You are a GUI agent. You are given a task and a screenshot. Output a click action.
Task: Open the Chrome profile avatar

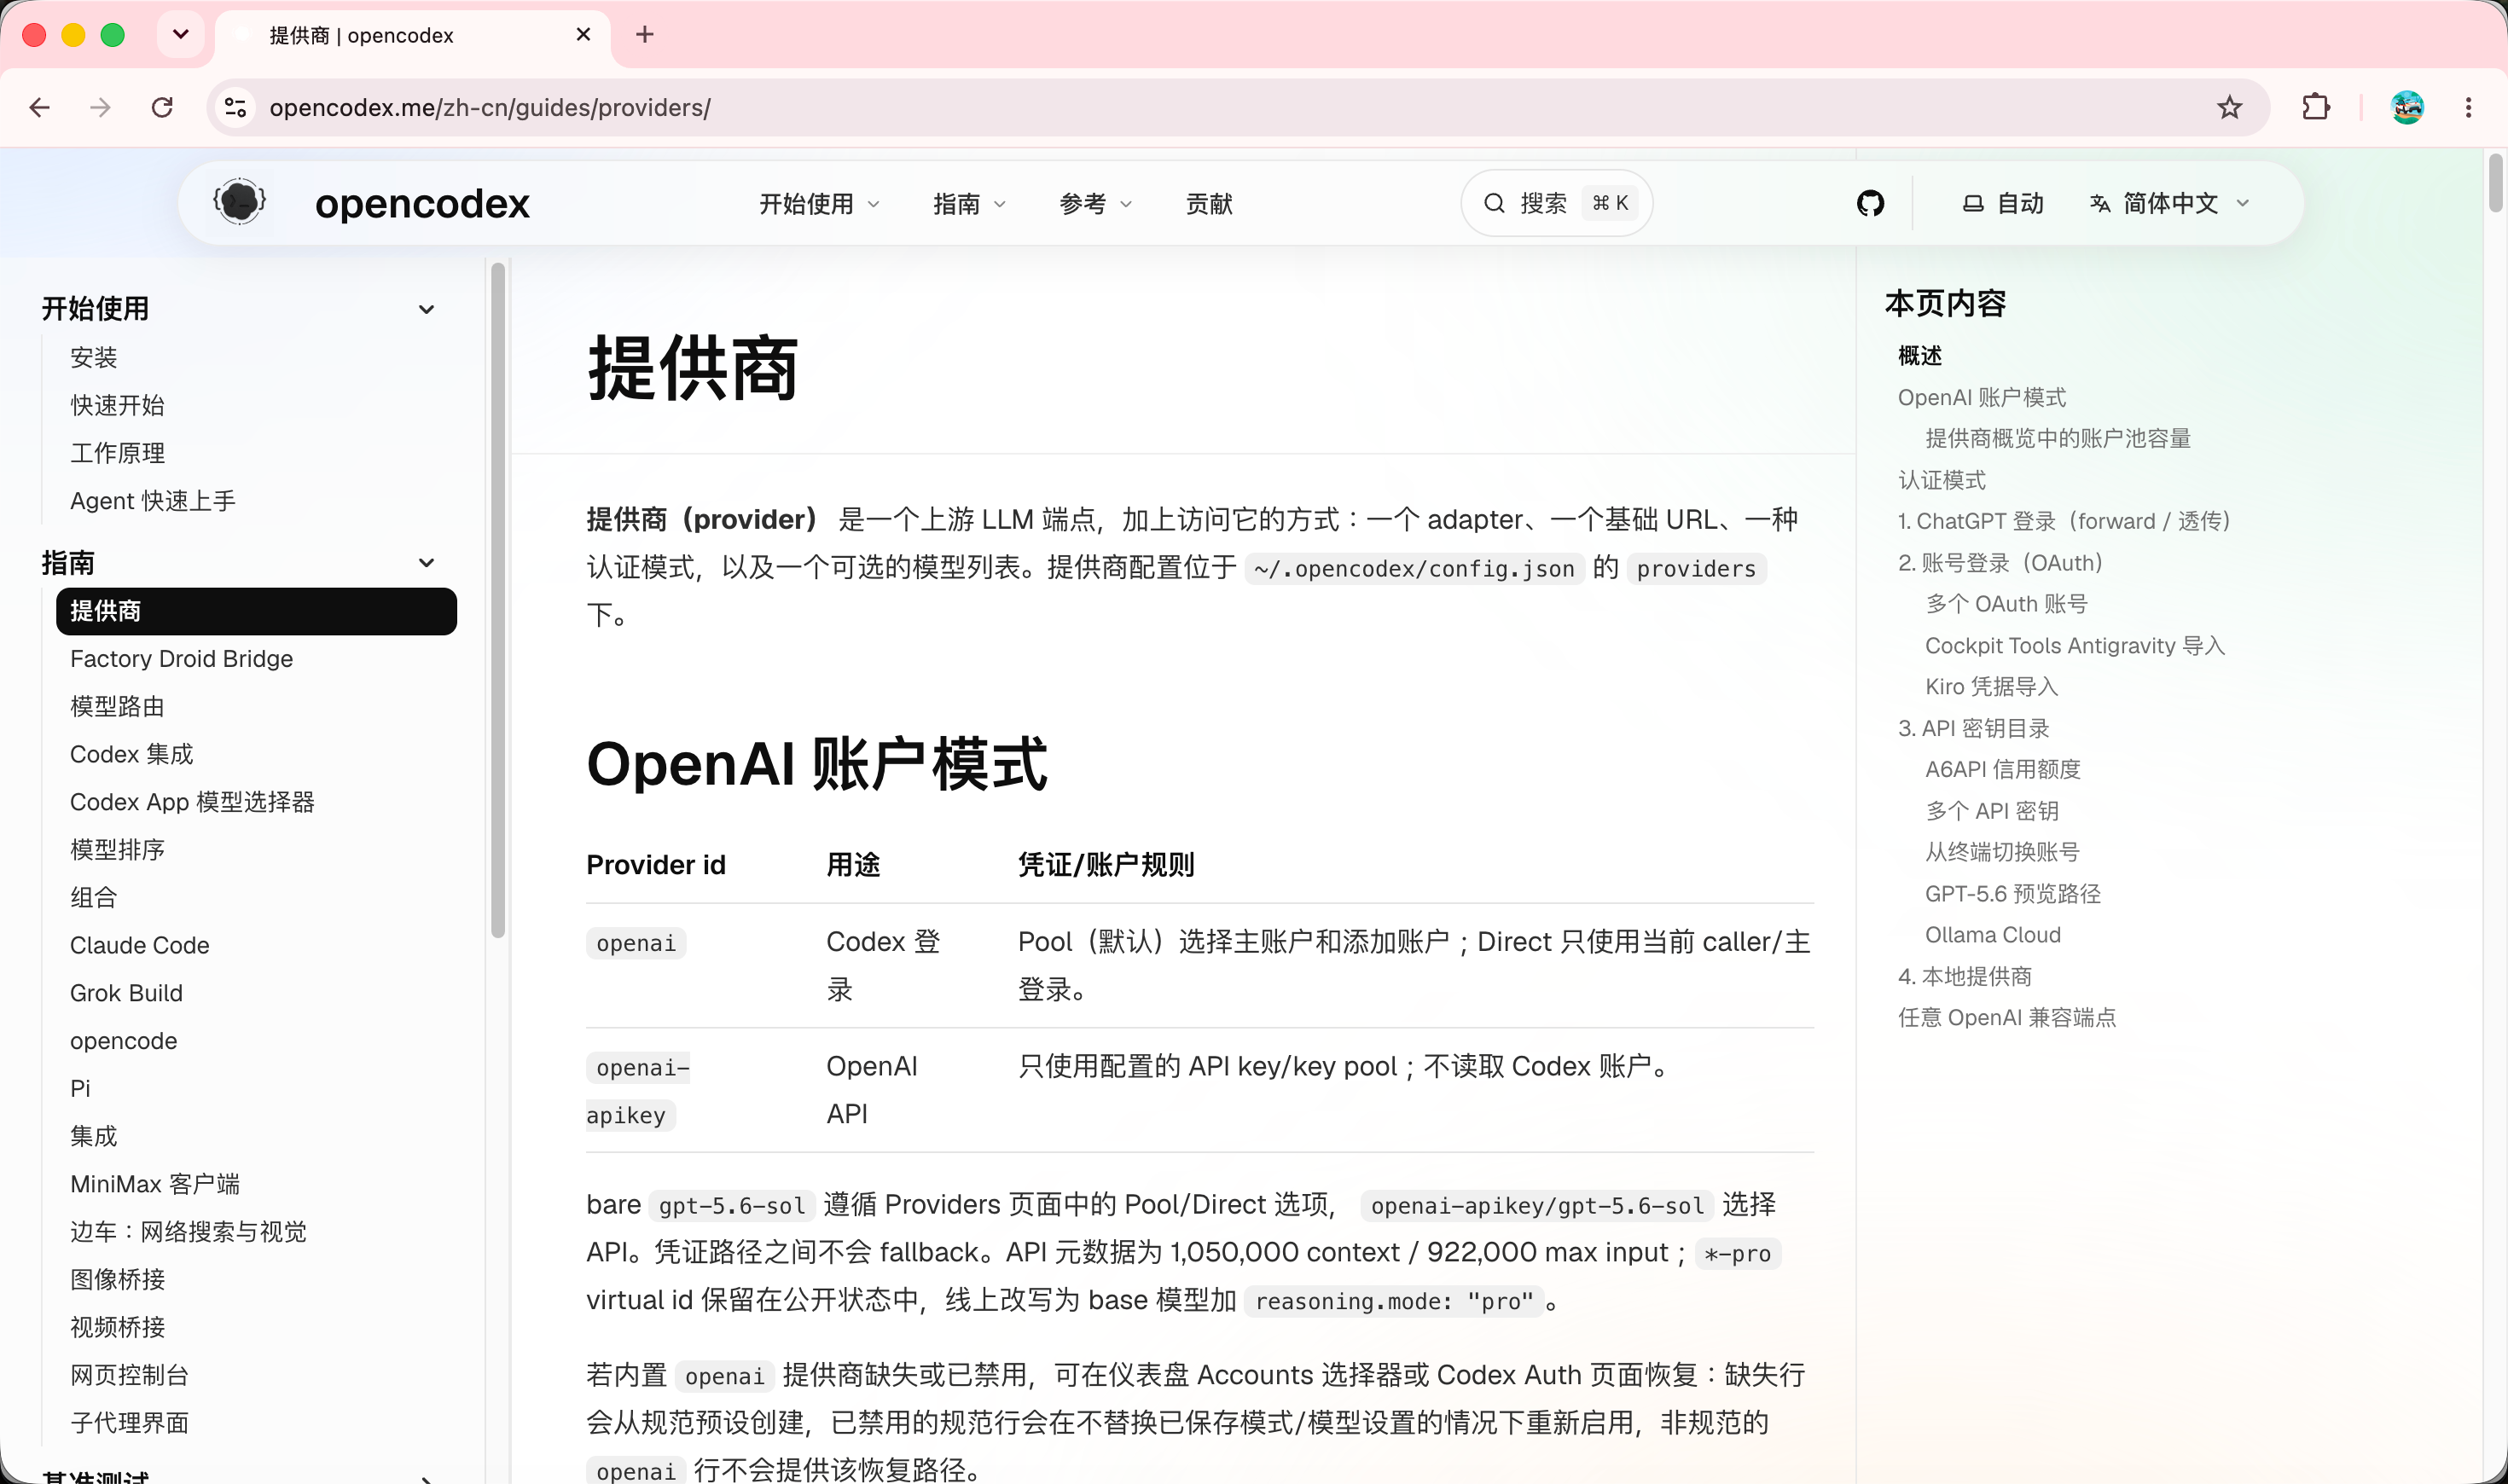click(2407, 107)
